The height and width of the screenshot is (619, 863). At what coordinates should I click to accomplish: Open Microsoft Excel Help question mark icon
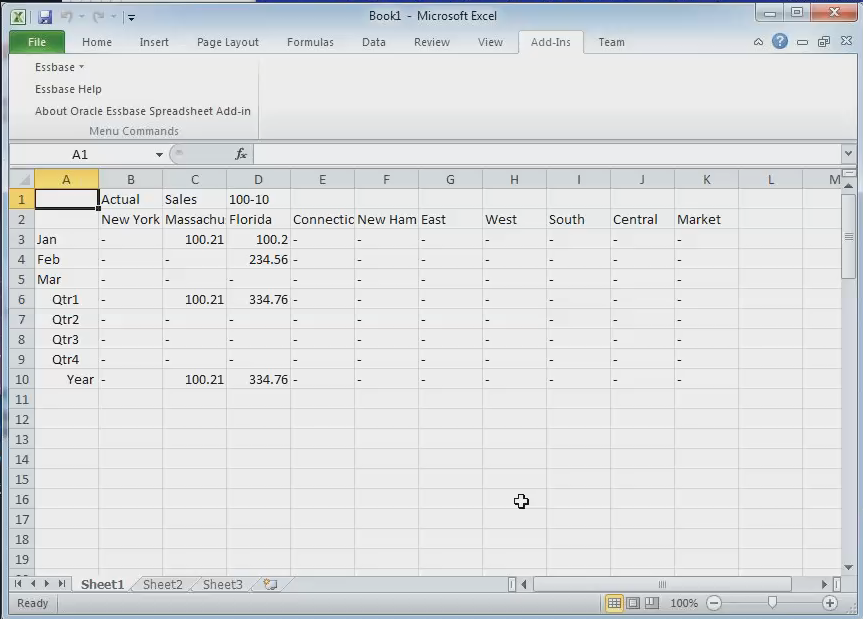780,41
